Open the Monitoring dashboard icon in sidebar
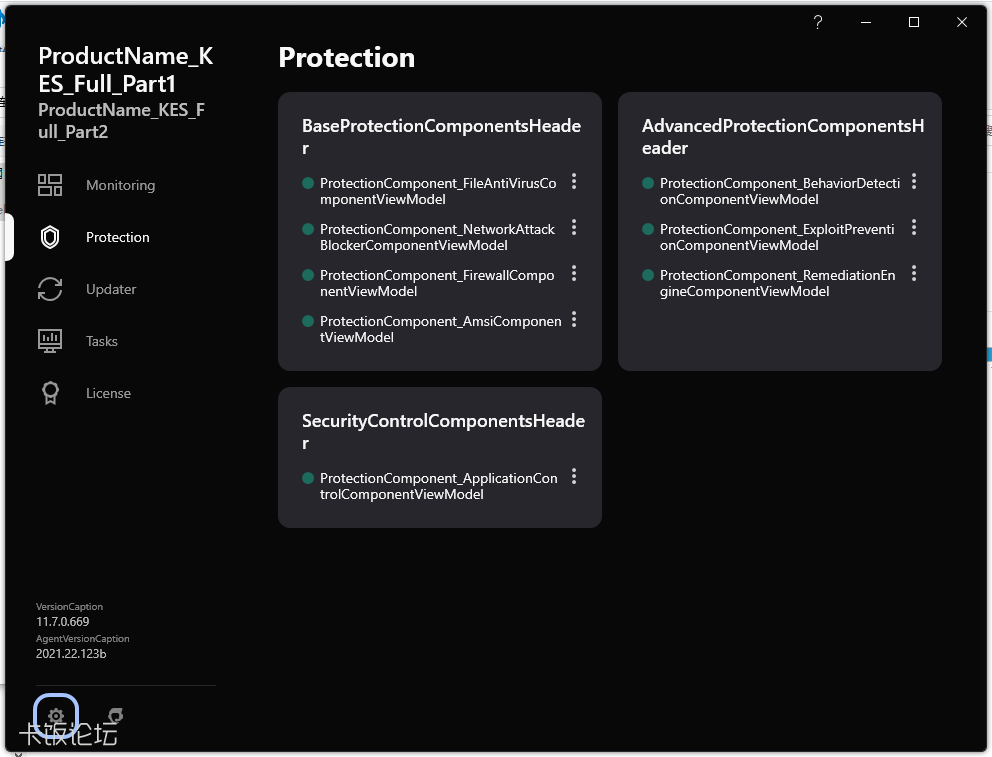This screenshot has width=992, height=757. (x=50, y=185)
